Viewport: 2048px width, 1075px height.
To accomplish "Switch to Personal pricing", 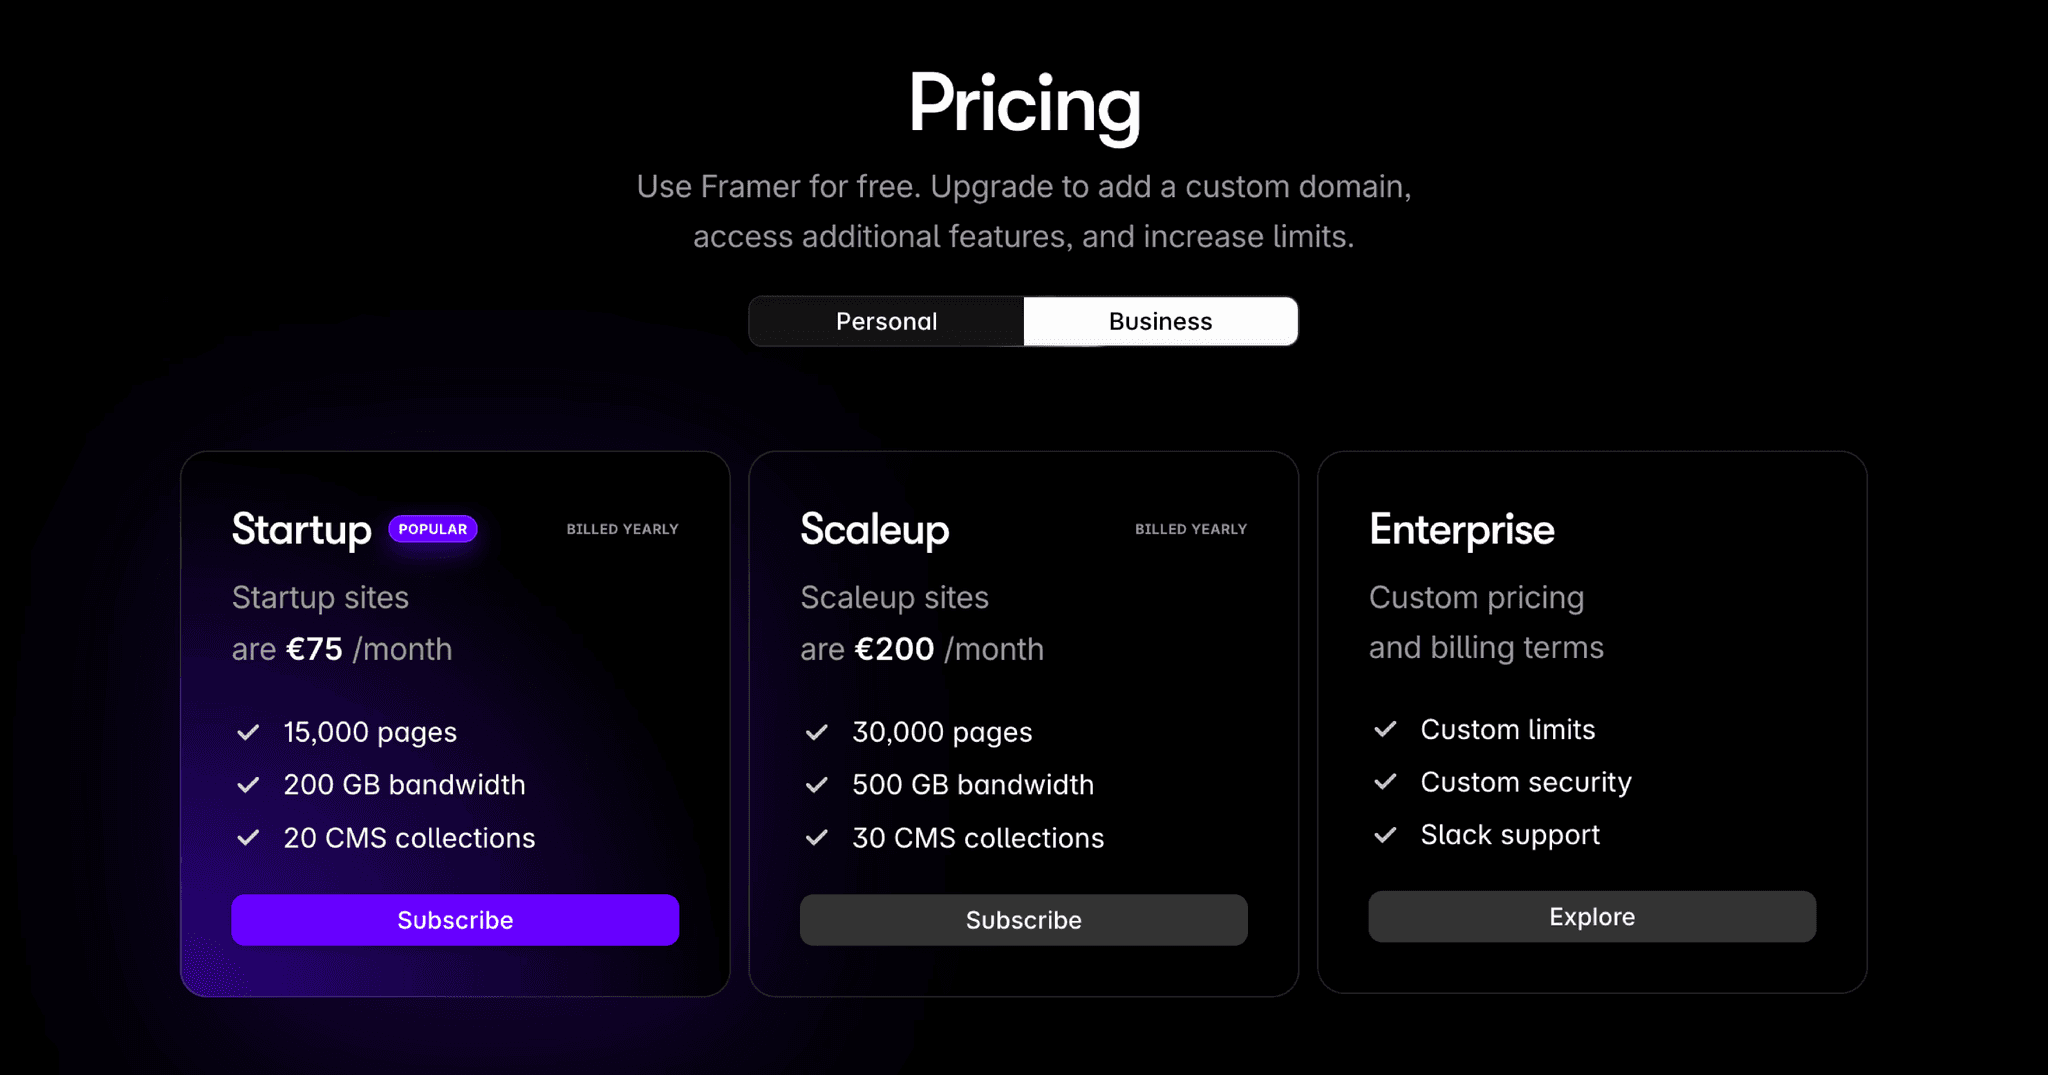I will 886,321.
